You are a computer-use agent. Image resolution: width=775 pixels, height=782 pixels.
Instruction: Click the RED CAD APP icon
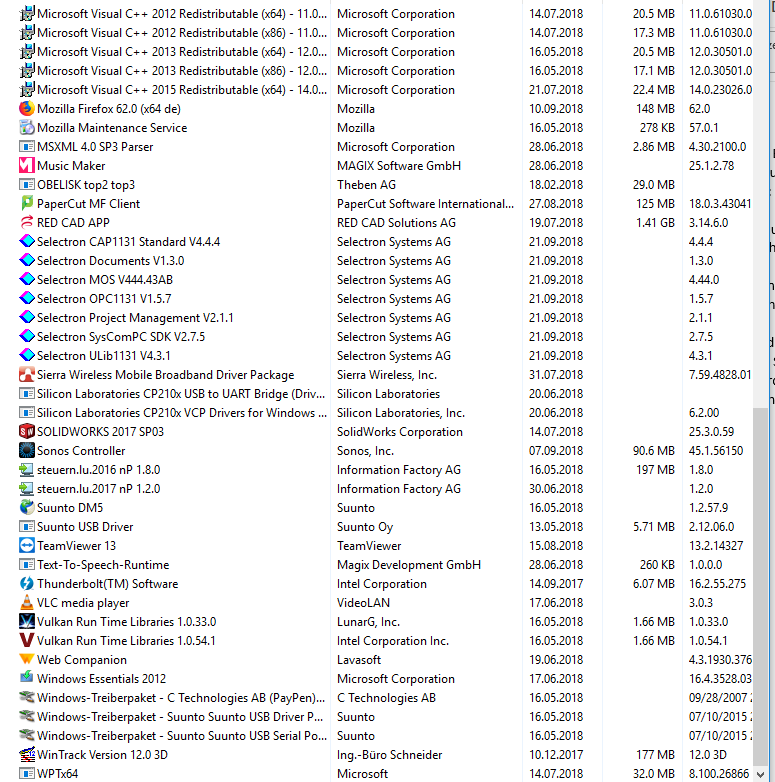tap(26, 222)
